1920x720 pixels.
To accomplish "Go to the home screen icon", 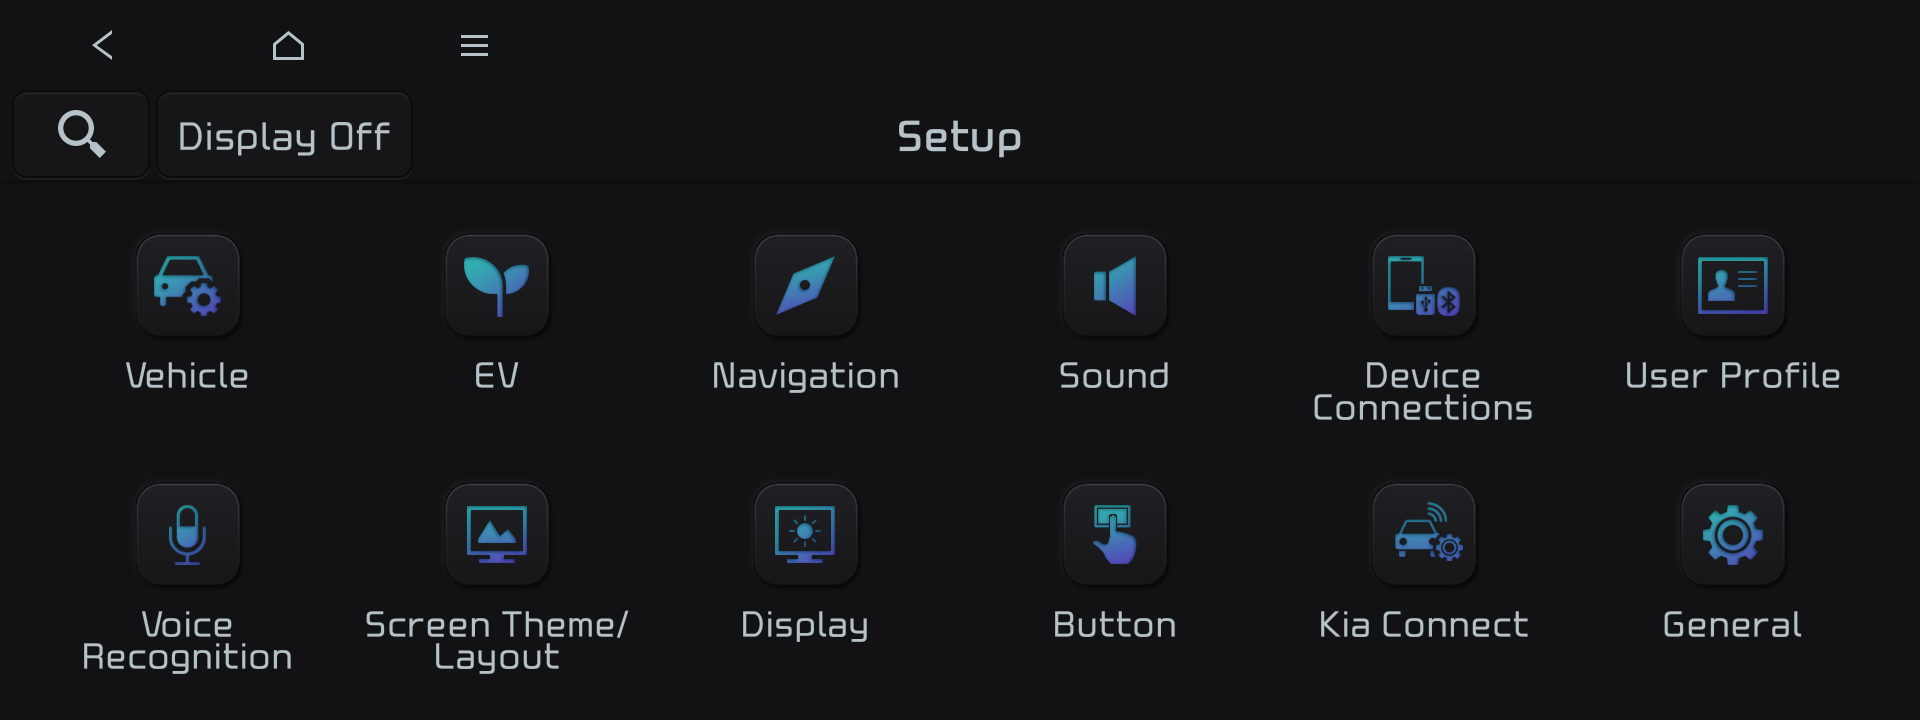I will [288, 45].
